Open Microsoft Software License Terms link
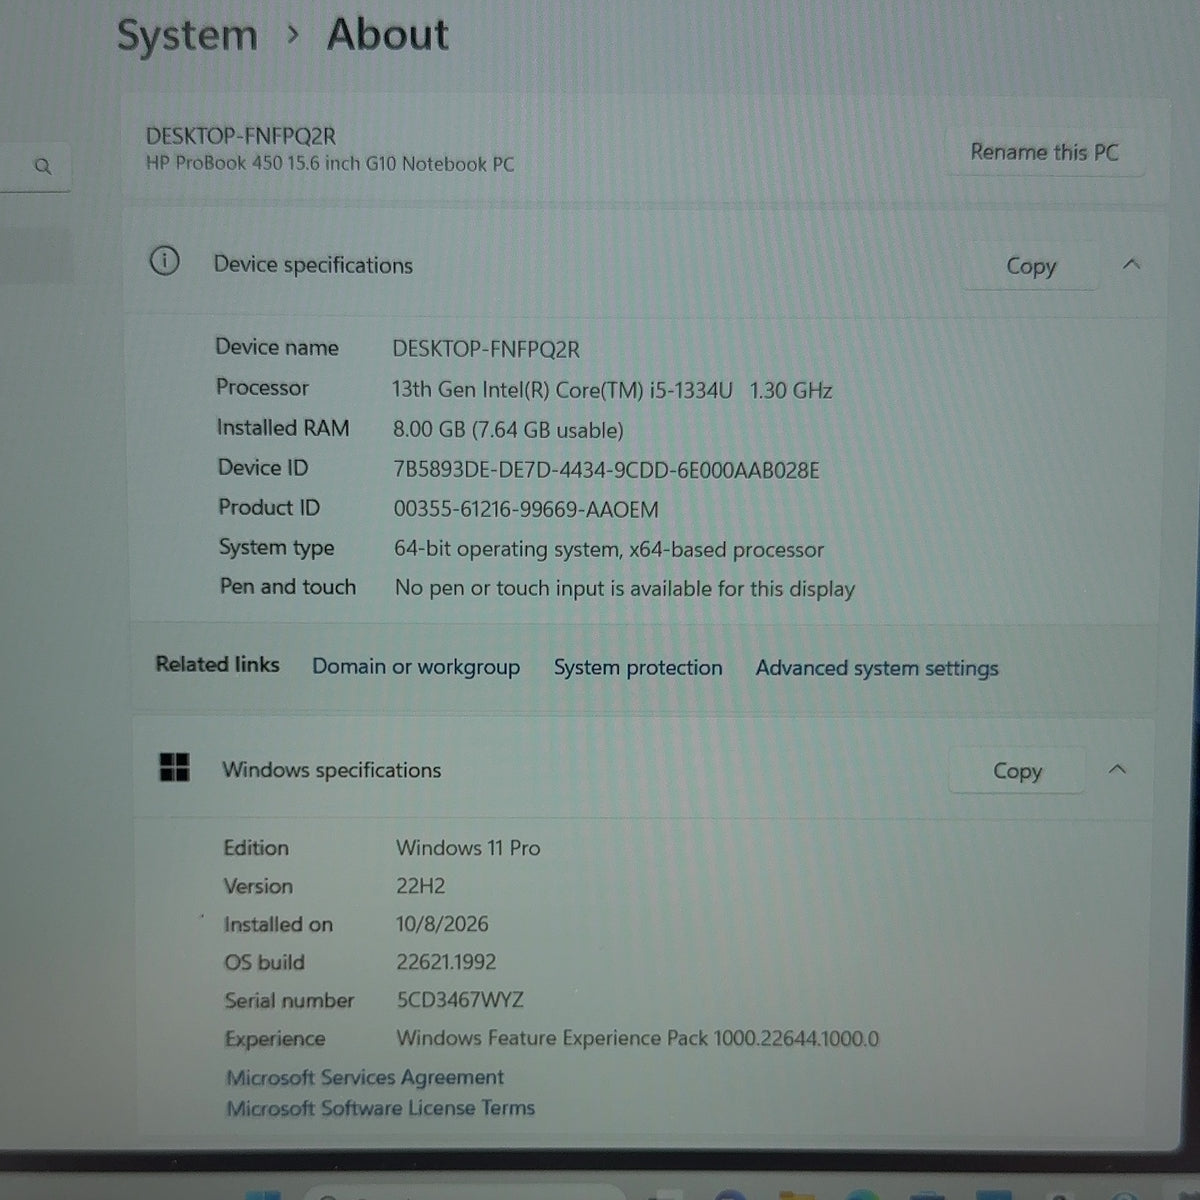This screenshot has width=1200, height=1200. tap(381, 1108)
